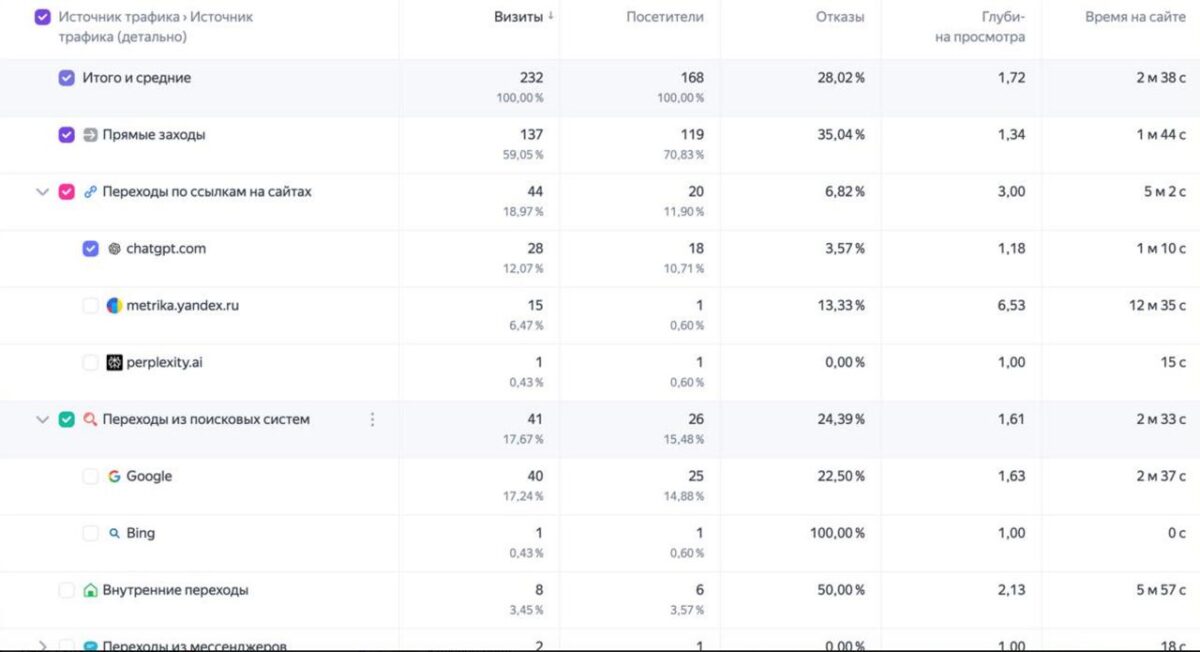1200x652 pixels.
Task: Select the Bing row checkbox
Action: pos(91,534)
